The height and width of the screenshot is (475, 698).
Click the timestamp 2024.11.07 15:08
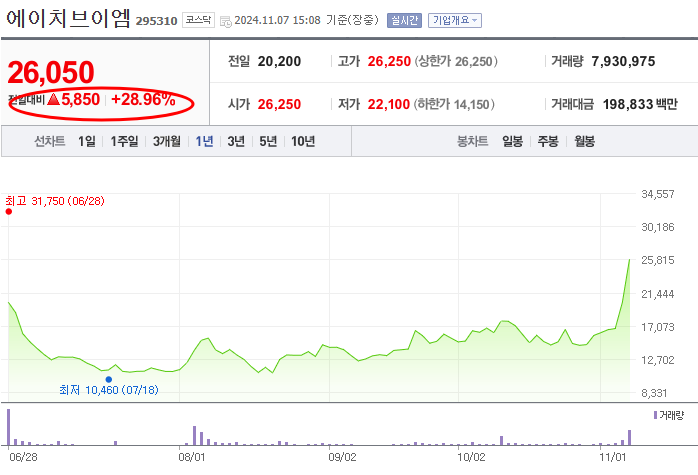pos(277,20)
